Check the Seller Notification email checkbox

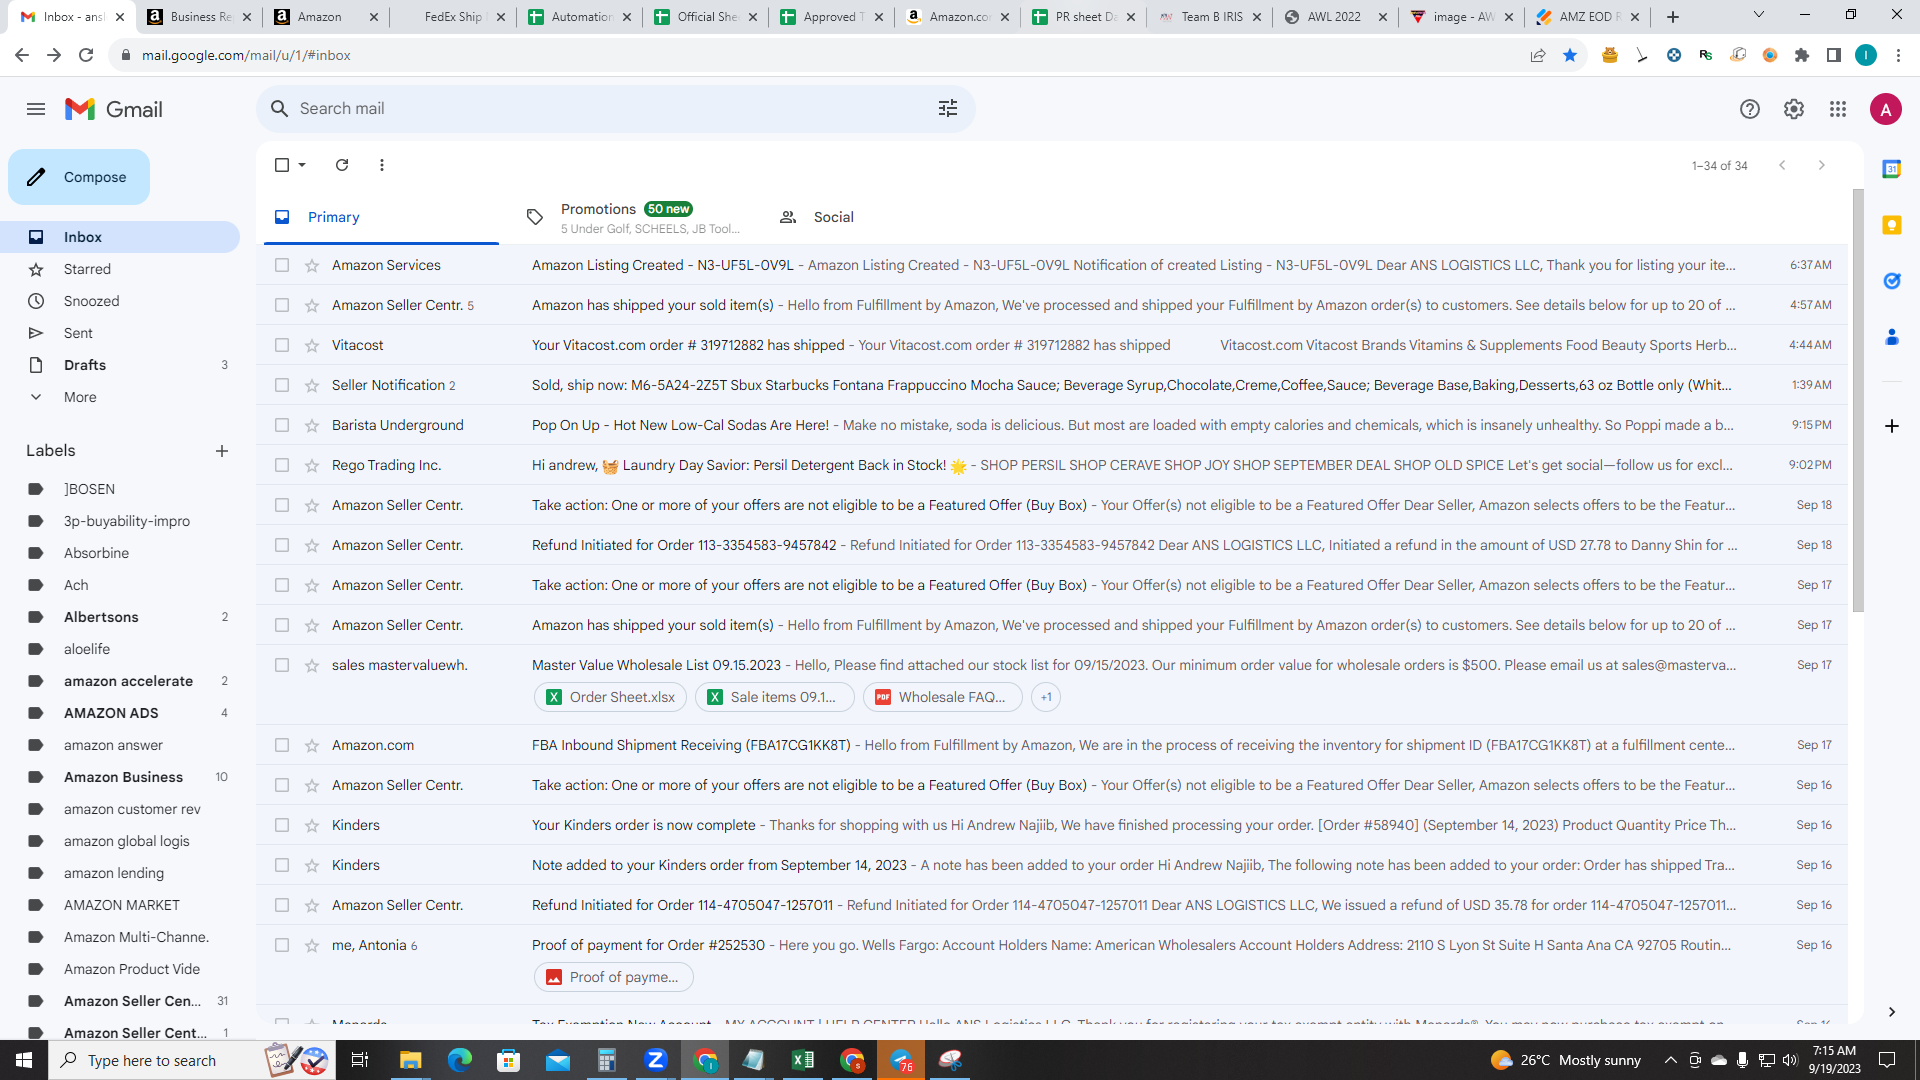click(282, 385)
